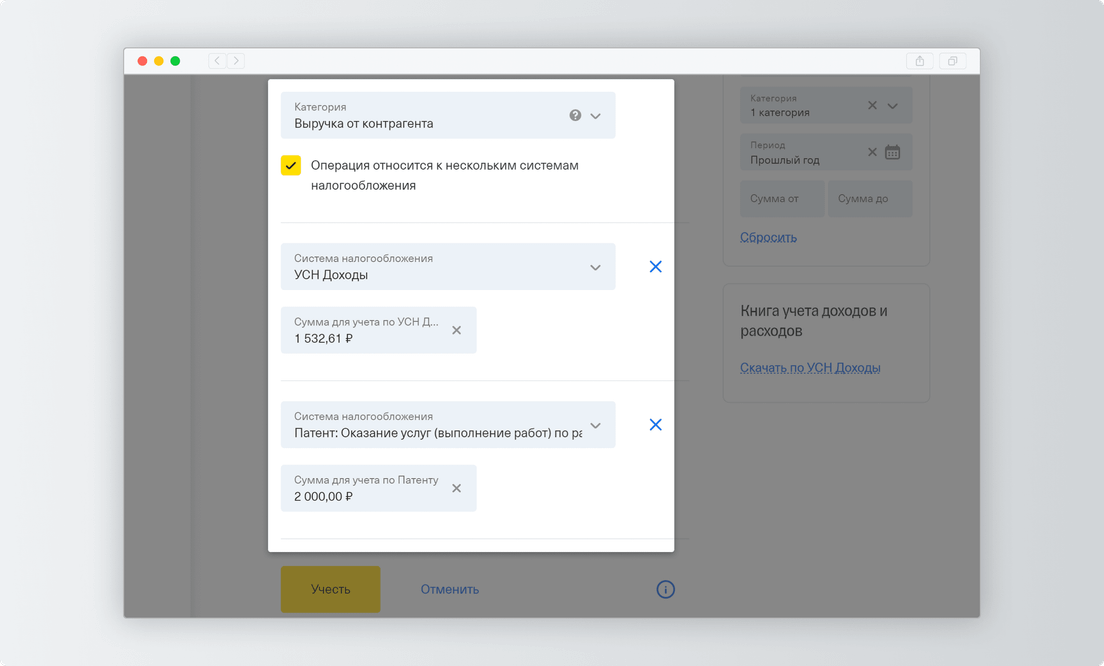Click the Сбросить link
Screen dimensions: 1104x666
click(768, 237)
